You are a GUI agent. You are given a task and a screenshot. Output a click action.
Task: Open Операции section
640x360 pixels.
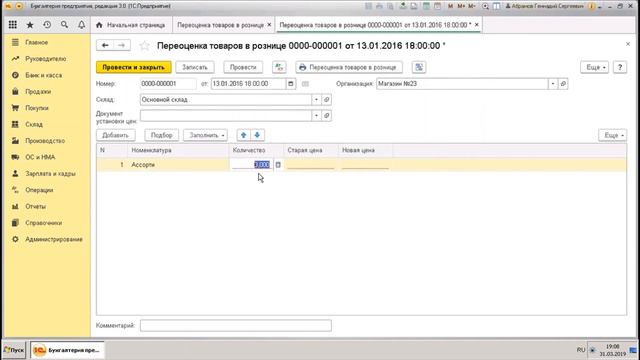39,190
